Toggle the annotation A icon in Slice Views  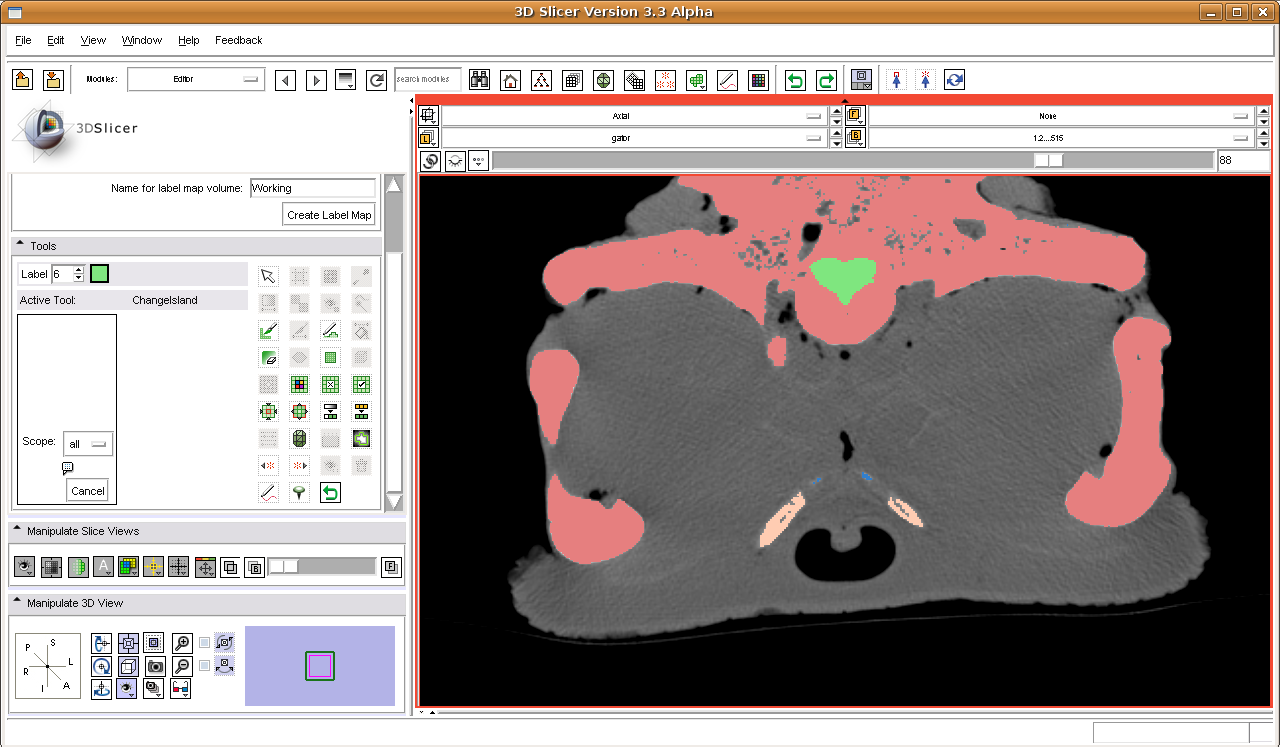(103, 567)
